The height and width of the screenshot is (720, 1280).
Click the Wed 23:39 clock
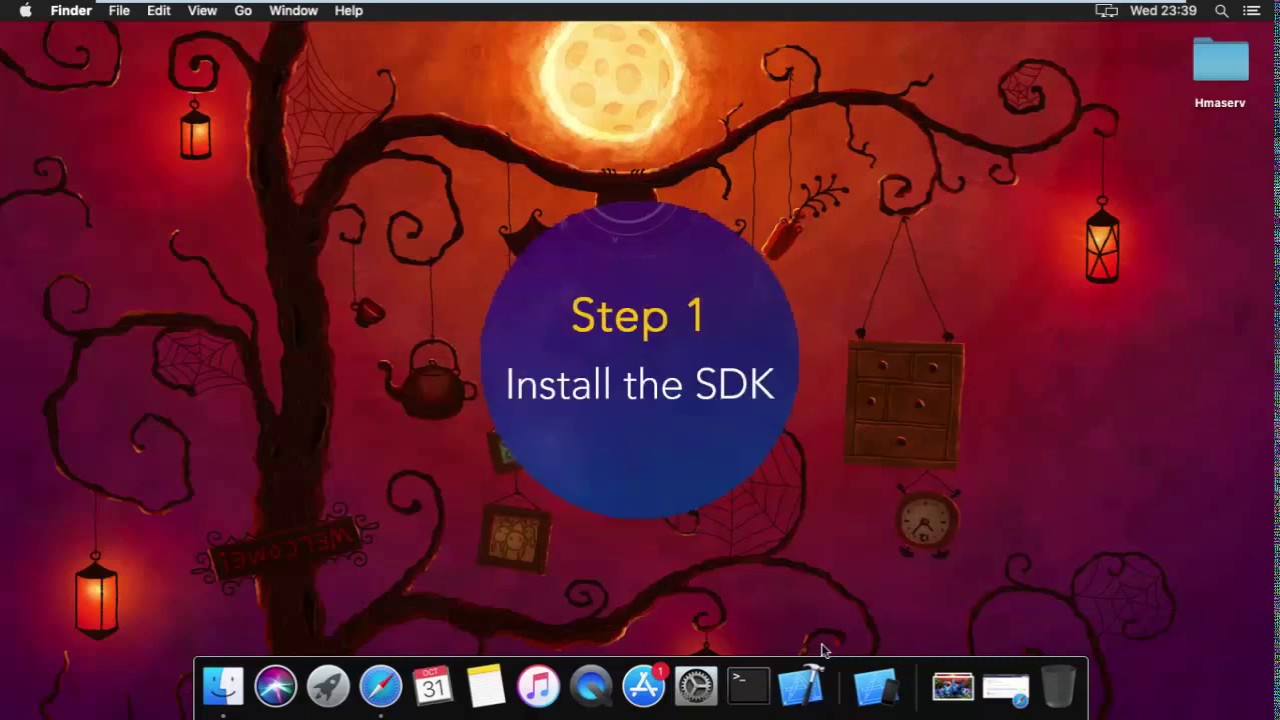coord(1163,10)
